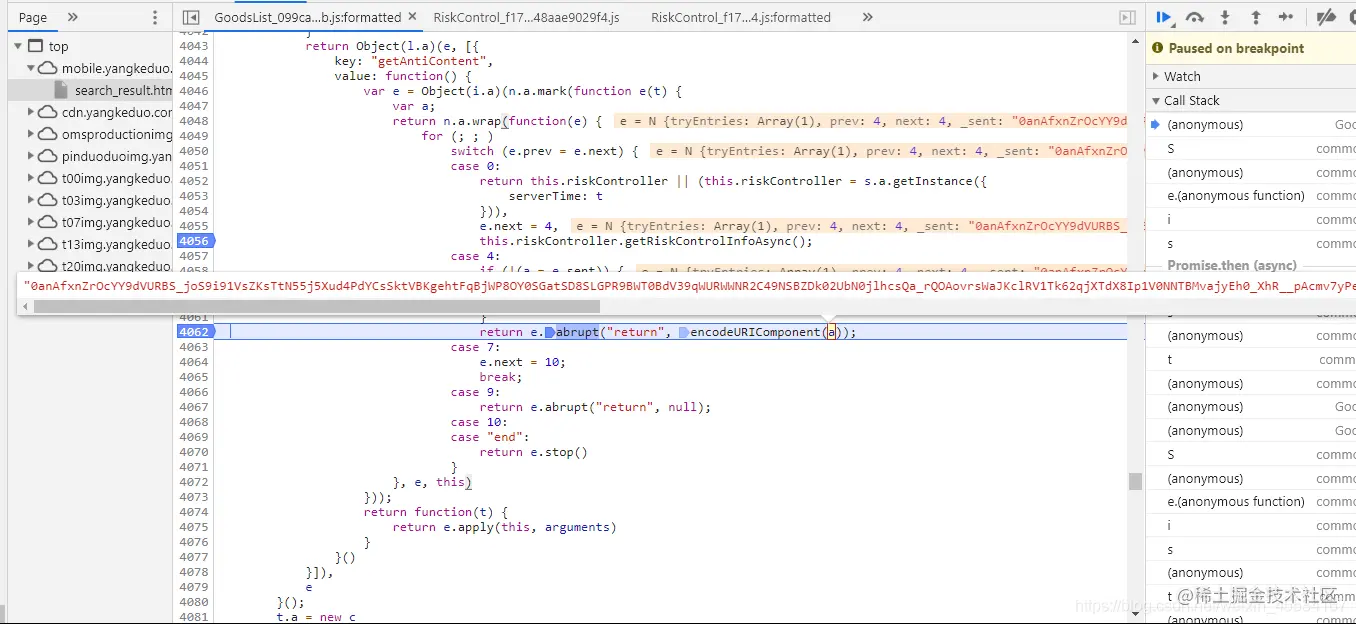
Task: Click horizontal scrollbar in value tooltip
Action: tap(317, 307)
